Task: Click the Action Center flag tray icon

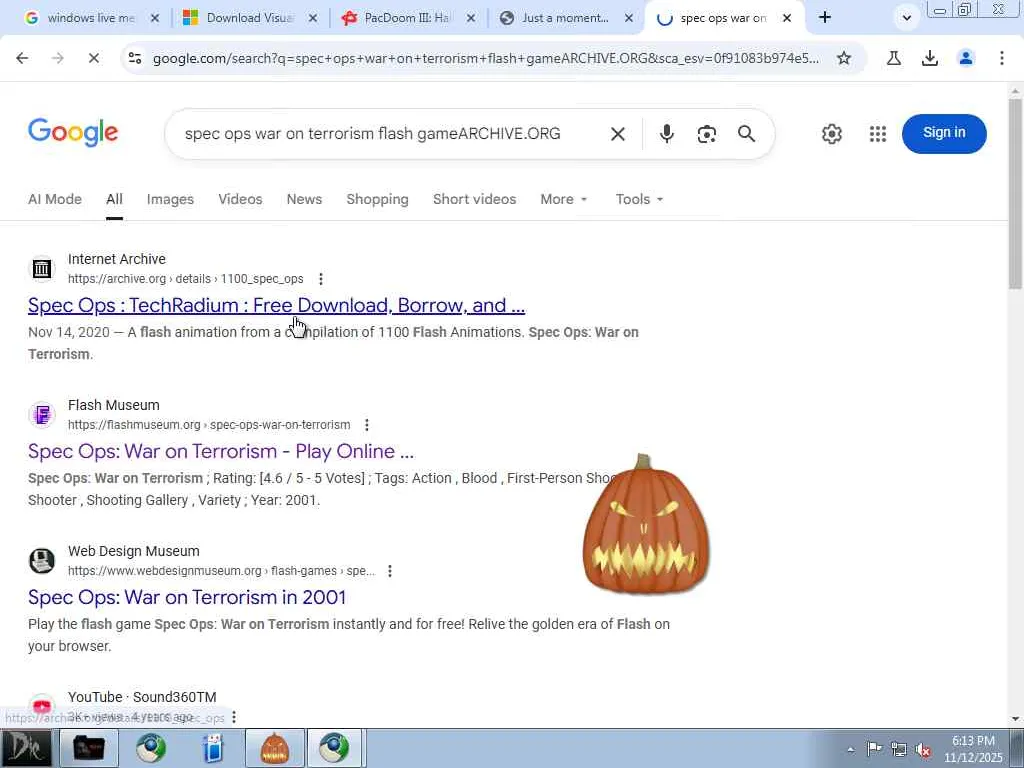Action: 874,749
